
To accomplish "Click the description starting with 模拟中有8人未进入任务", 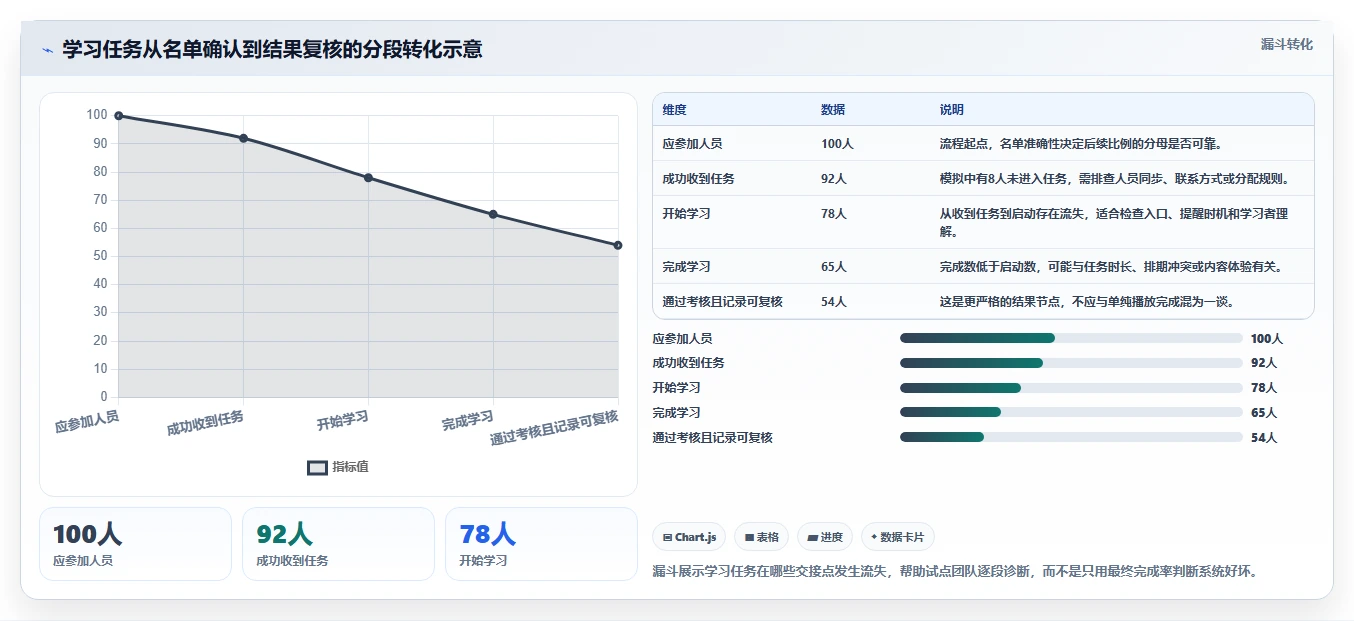I will 1115,179.
